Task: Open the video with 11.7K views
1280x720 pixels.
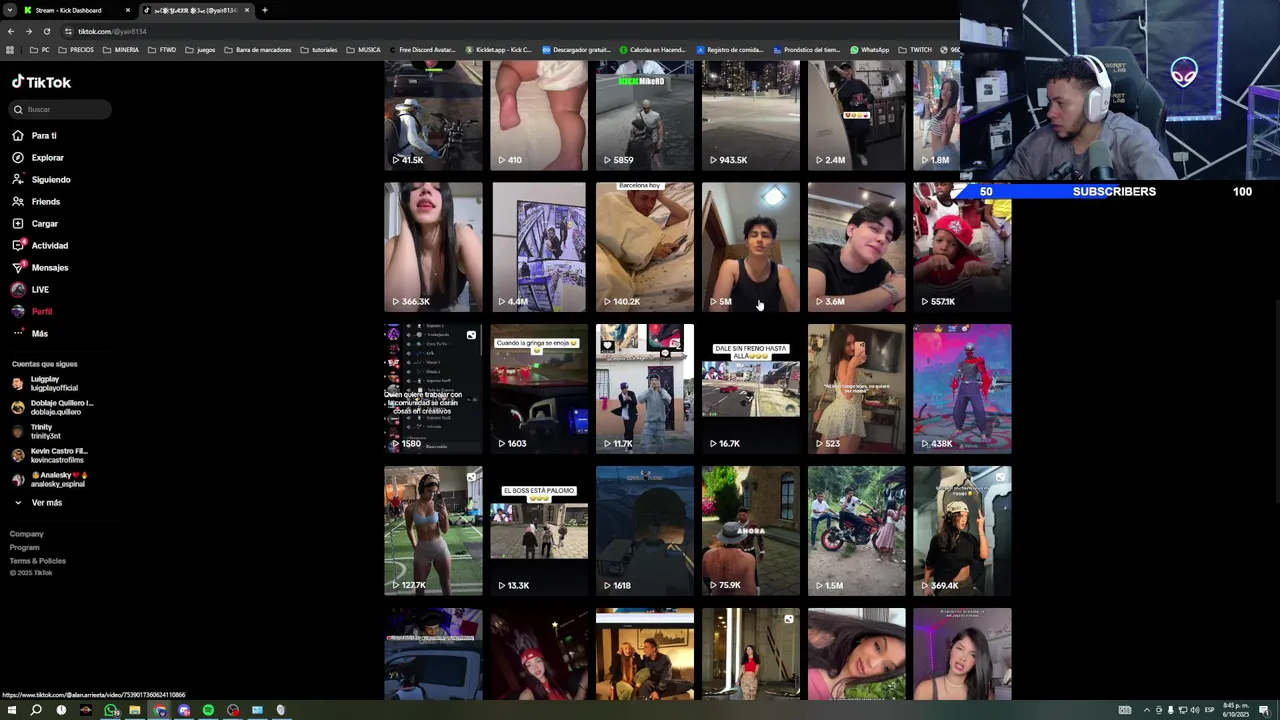Action: point(645,389)
